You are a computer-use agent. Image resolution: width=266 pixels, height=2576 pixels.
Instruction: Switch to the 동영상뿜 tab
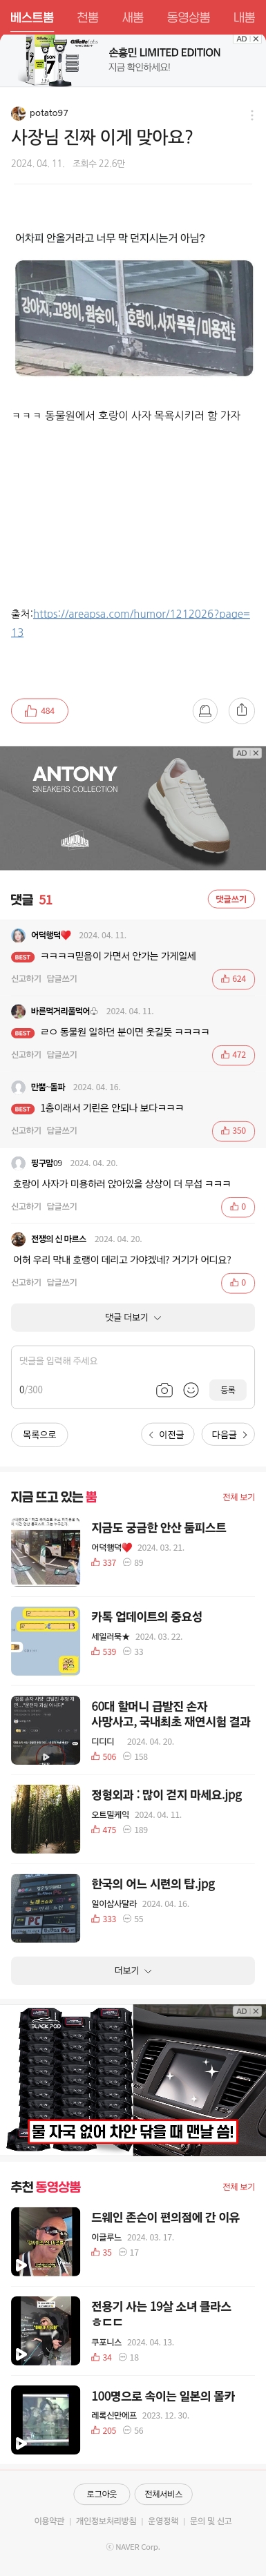(x=188, y=17)
